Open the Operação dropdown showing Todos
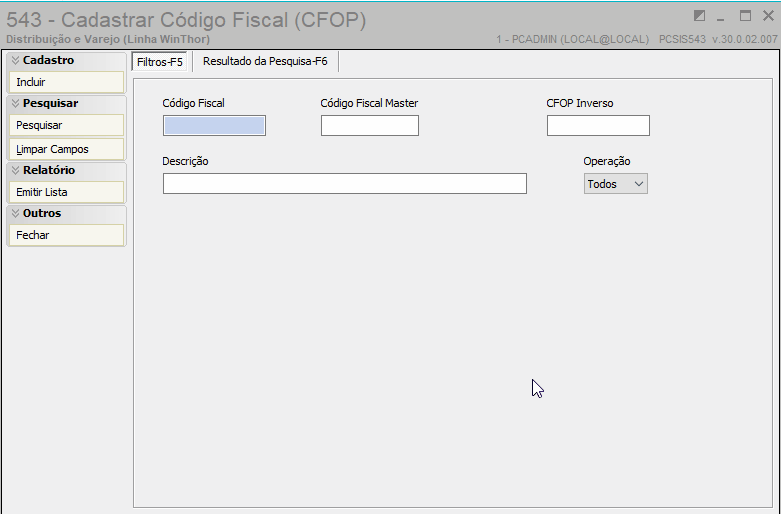Image resolution: width=781 pixels, height=514 pixels. point(616,184)
